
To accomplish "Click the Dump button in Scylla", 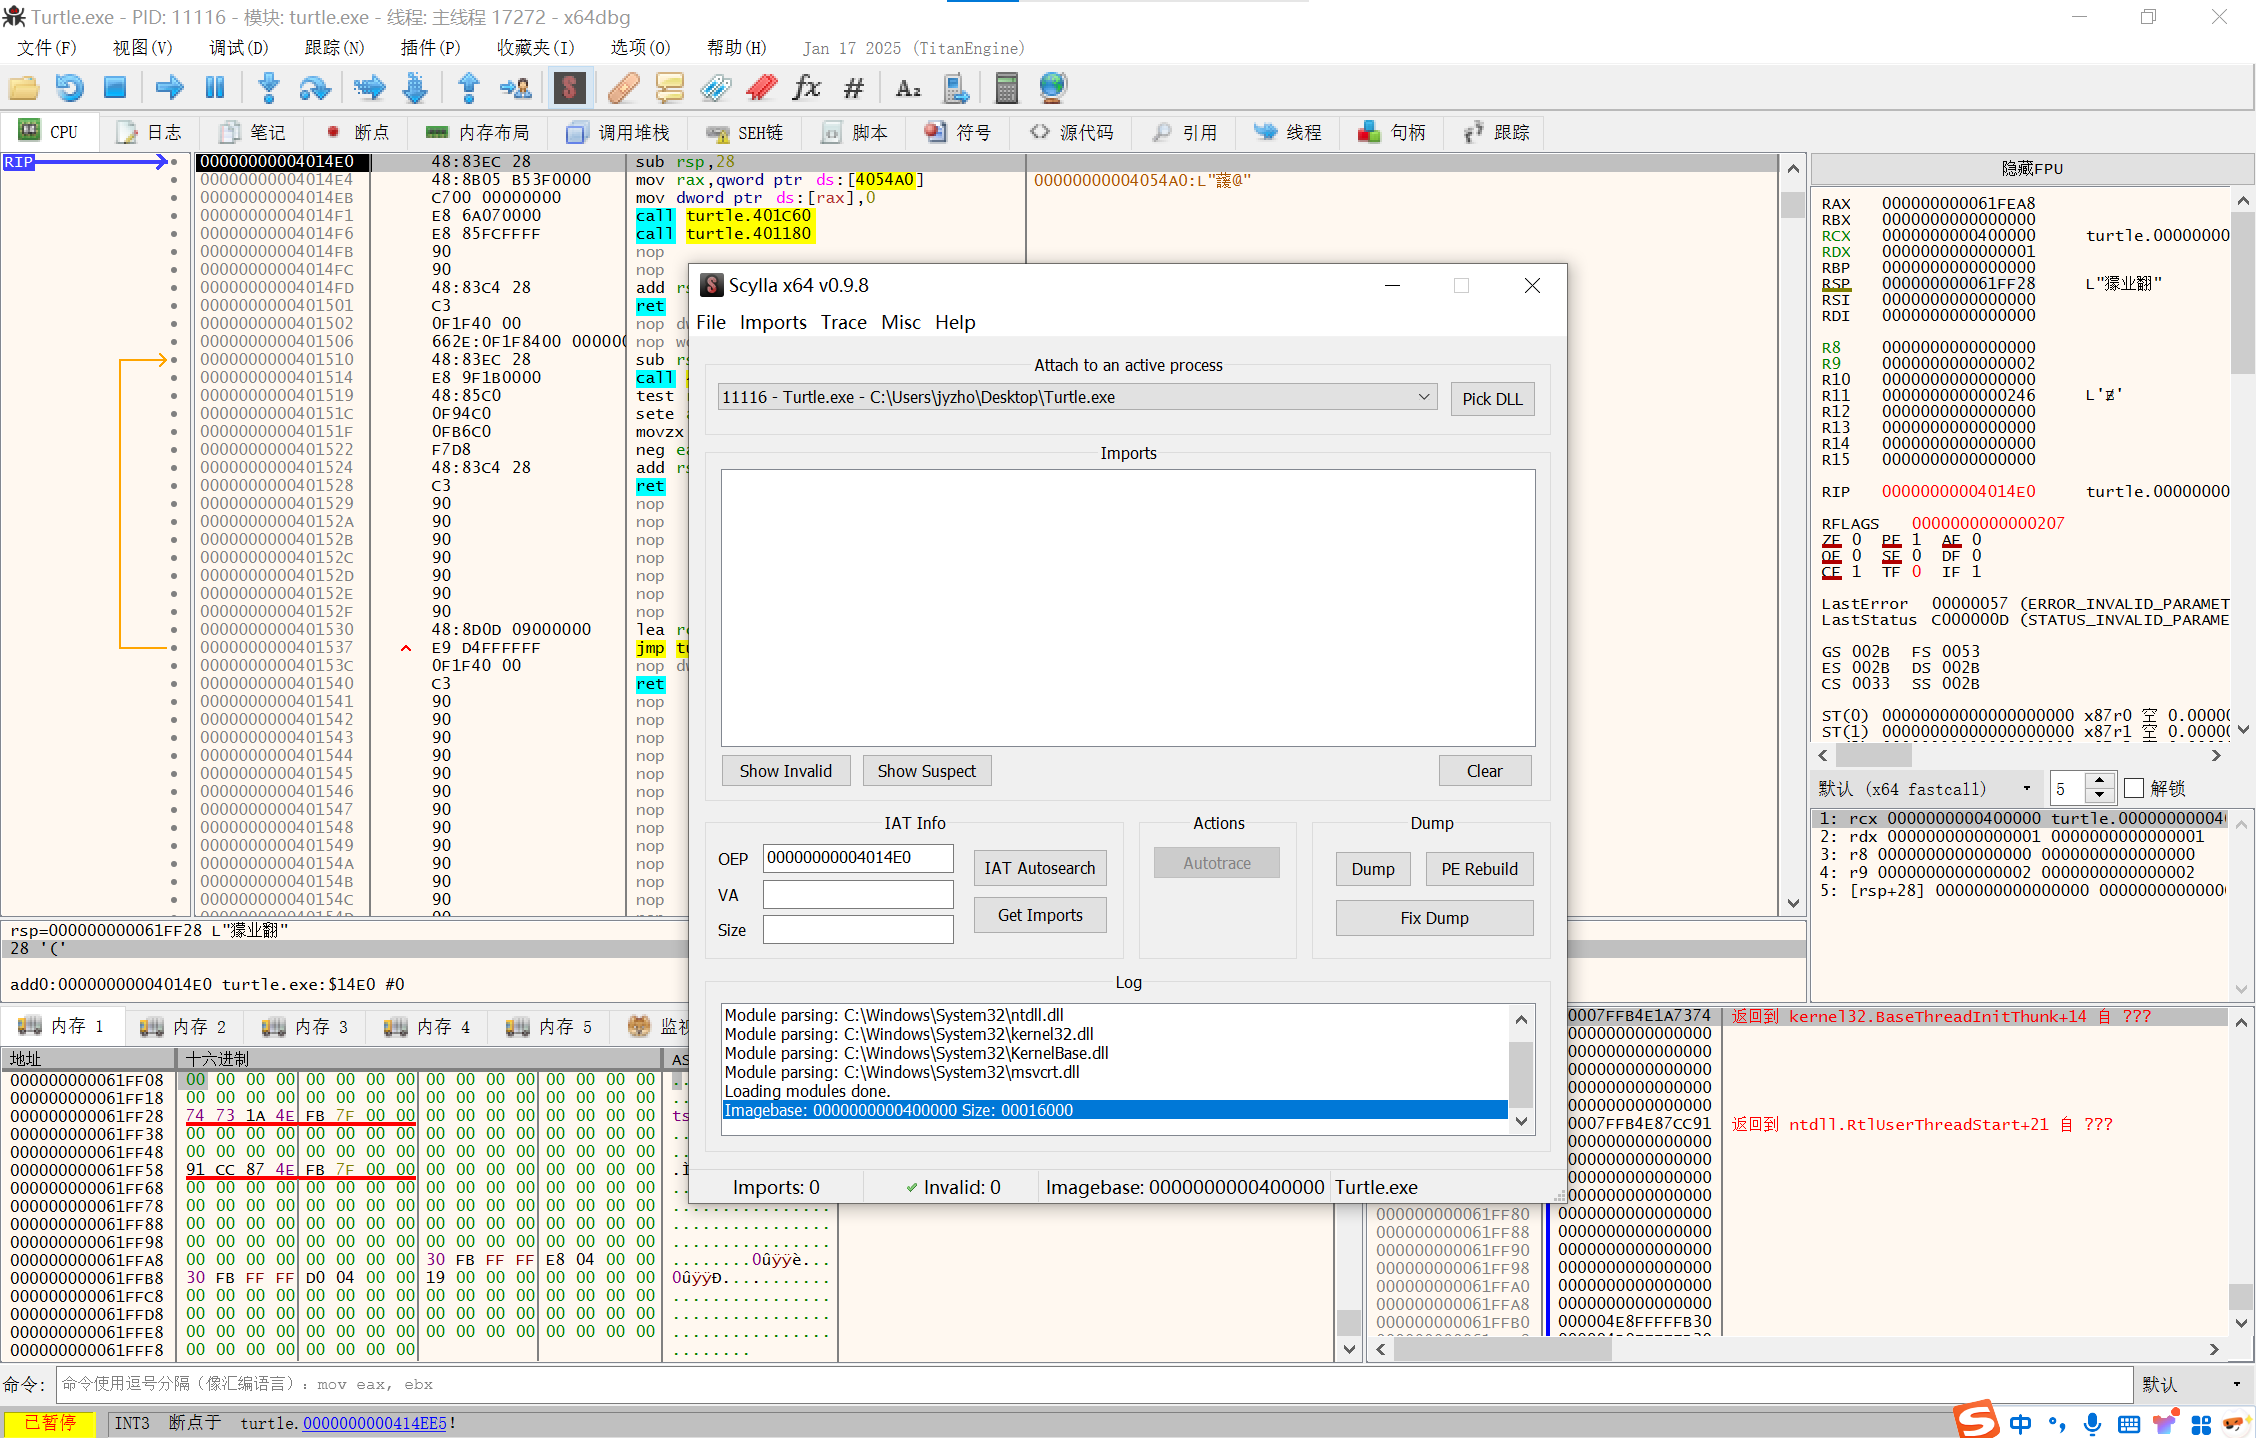I will tap(1373, 869).
